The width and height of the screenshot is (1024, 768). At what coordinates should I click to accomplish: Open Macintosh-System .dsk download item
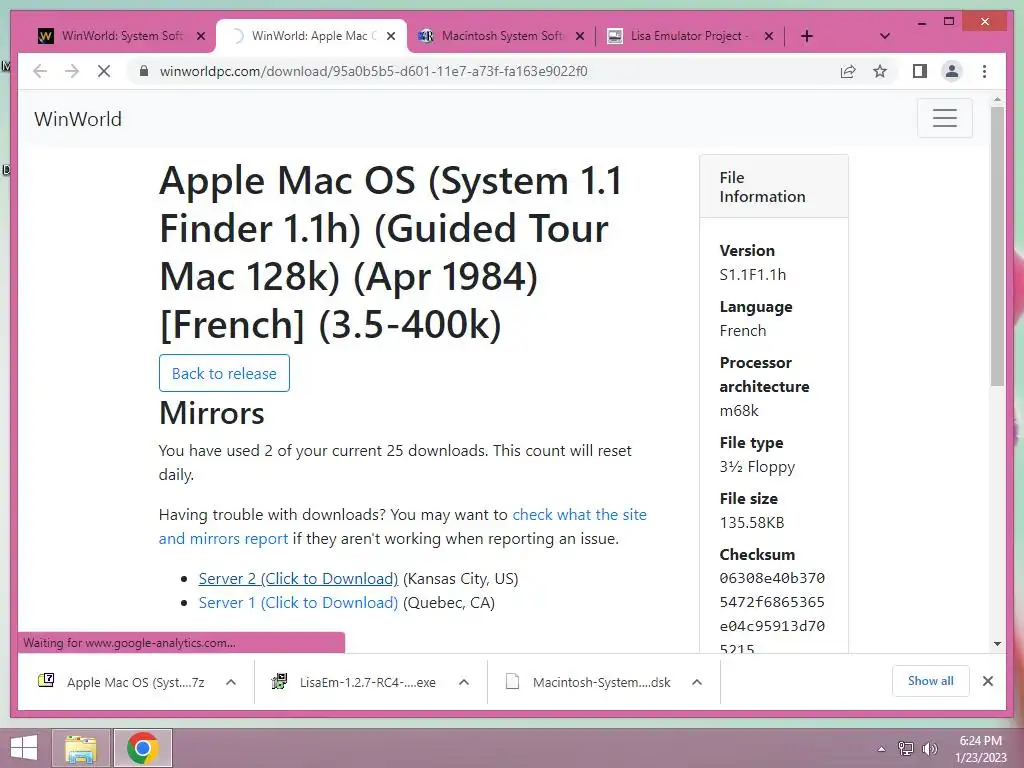590,682
